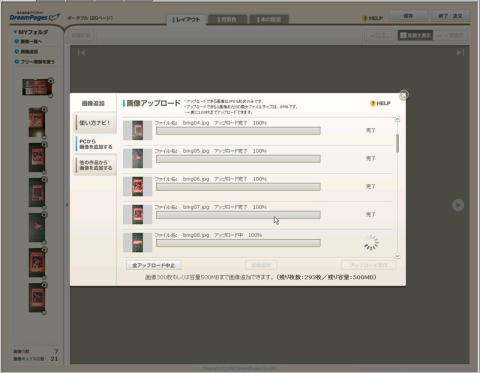Jump to the last page arrow icon
This screenshot has width=480, height=373.
(460, 52)
